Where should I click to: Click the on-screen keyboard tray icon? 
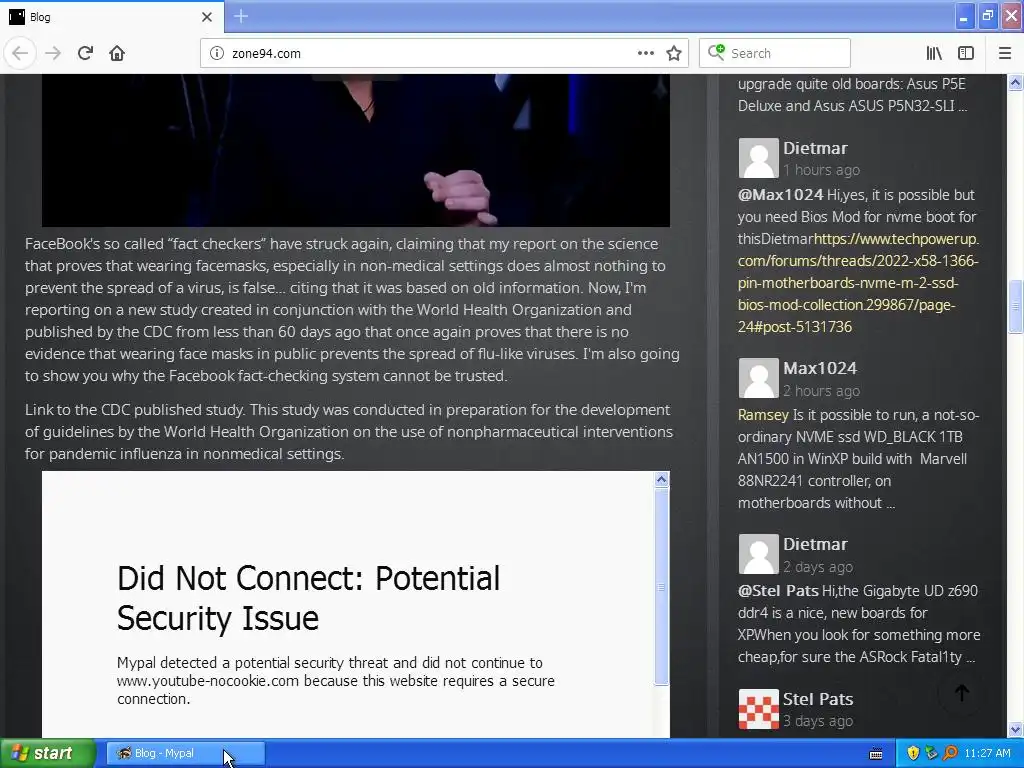(x=876, y=754)
